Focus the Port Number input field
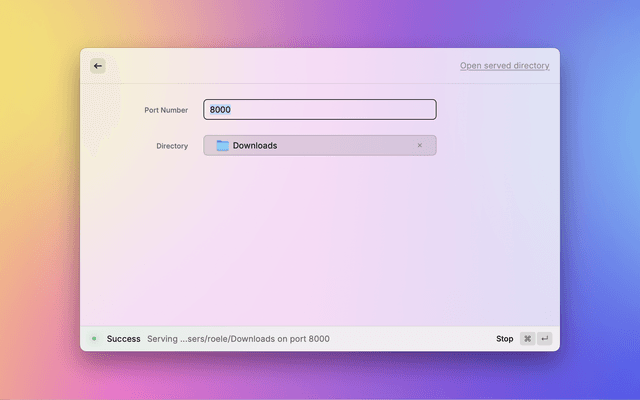The width and height of the screenshot is (640, 400). pos(320,110)
